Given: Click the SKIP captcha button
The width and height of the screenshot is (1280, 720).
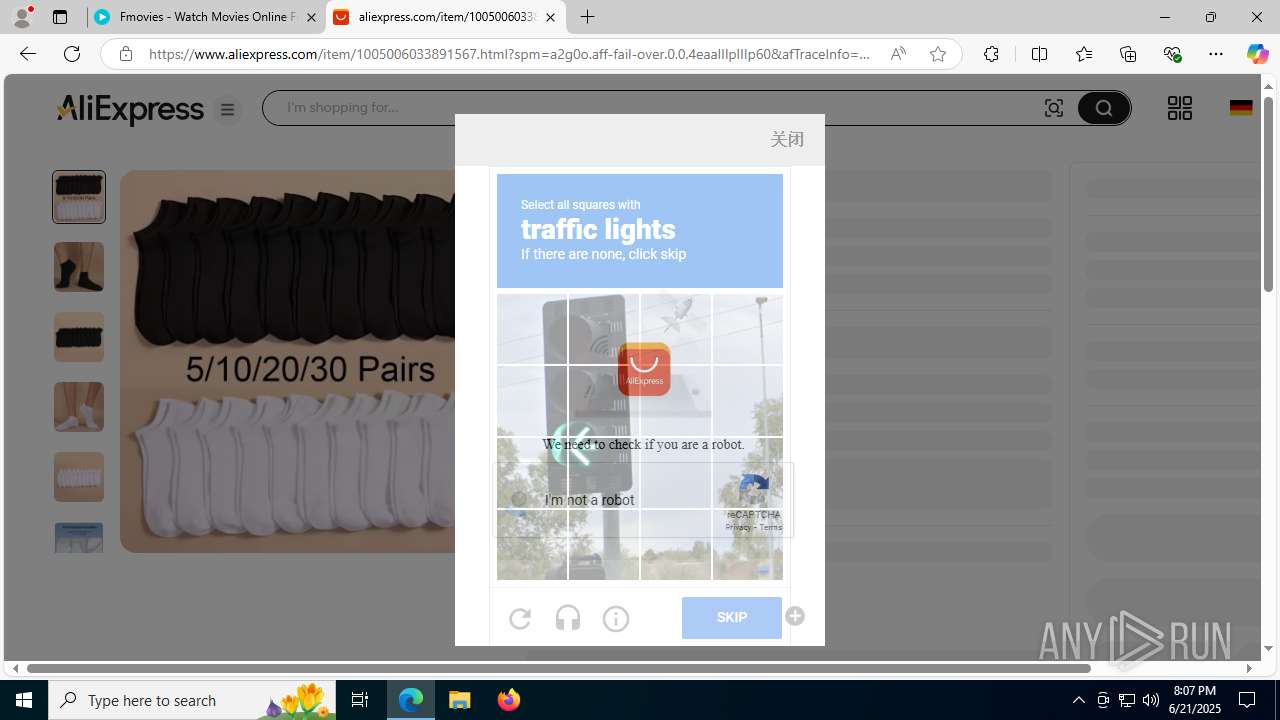Looking at the screenshot, I should point(732,618).
